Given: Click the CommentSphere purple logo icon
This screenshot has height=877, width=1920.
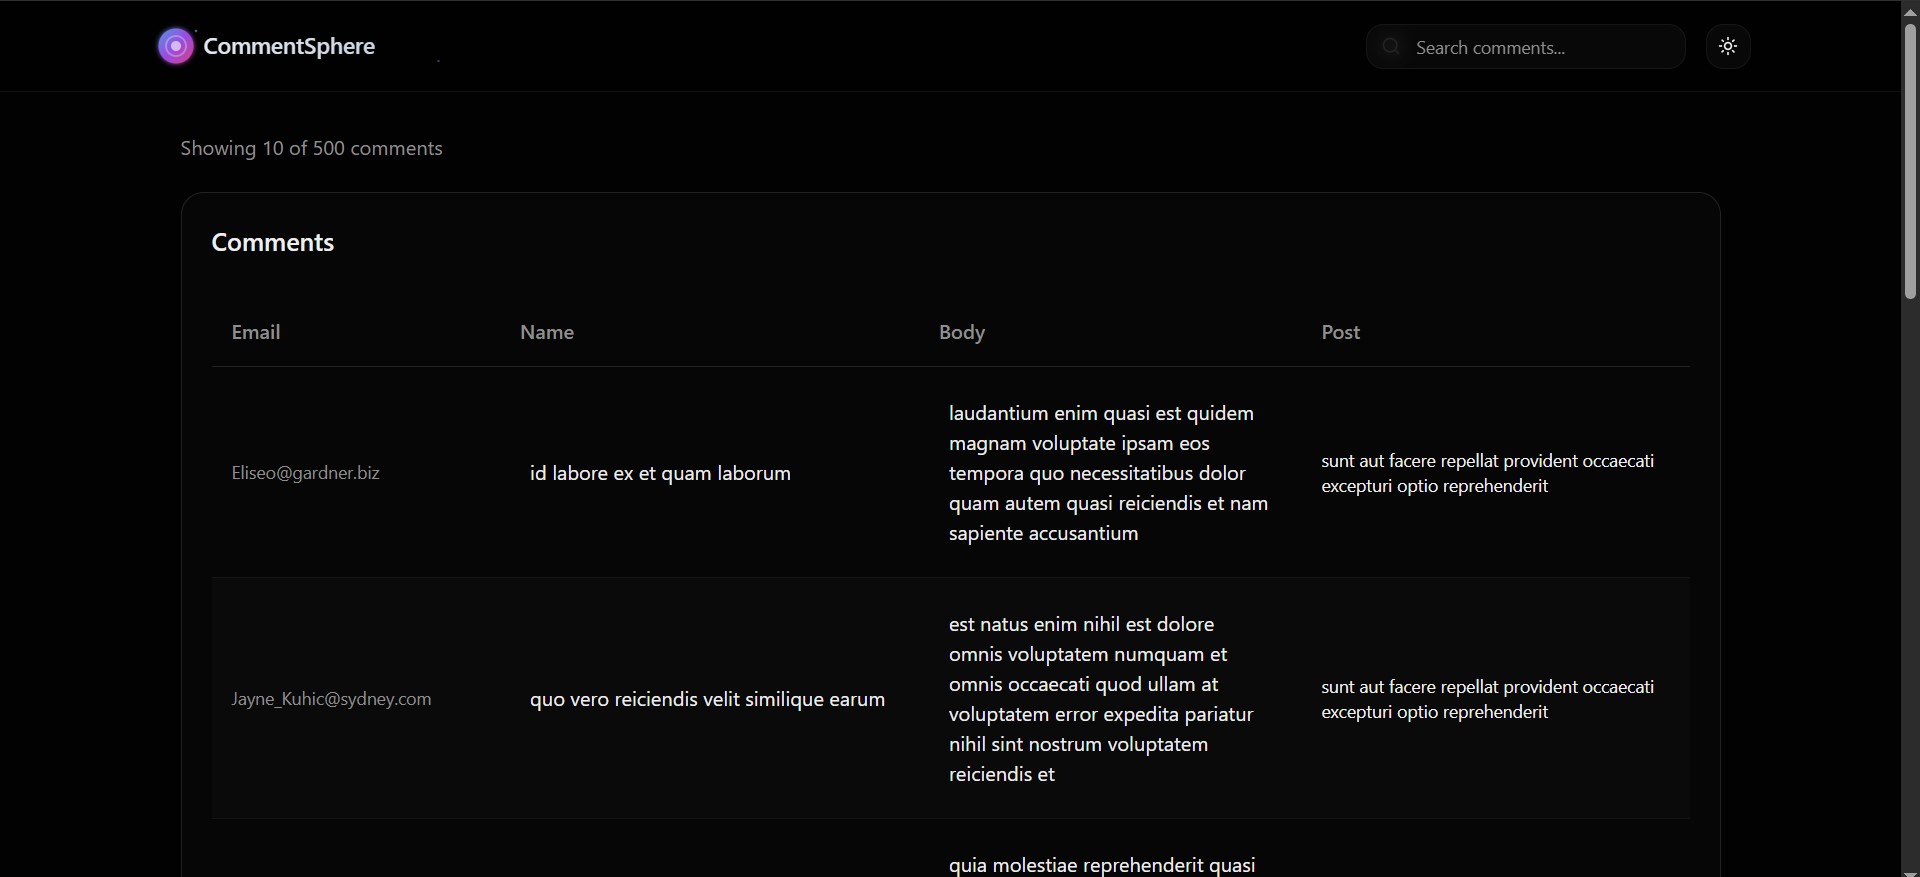Looking at the screenshot, I should (x=176, y=46).
